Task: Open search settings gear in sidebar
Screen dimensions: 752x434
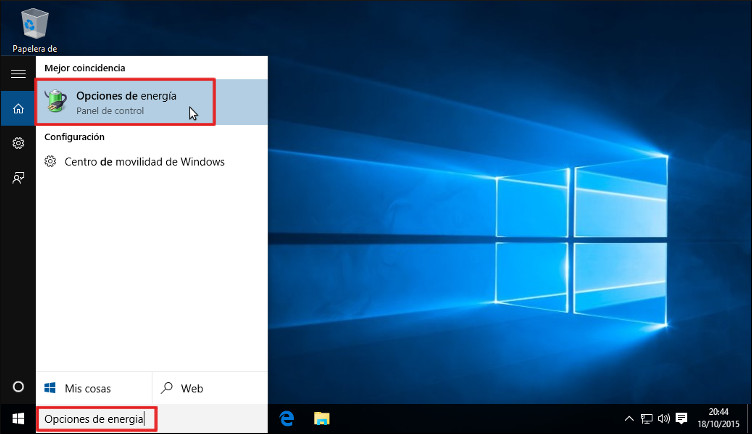Action: 17,143
